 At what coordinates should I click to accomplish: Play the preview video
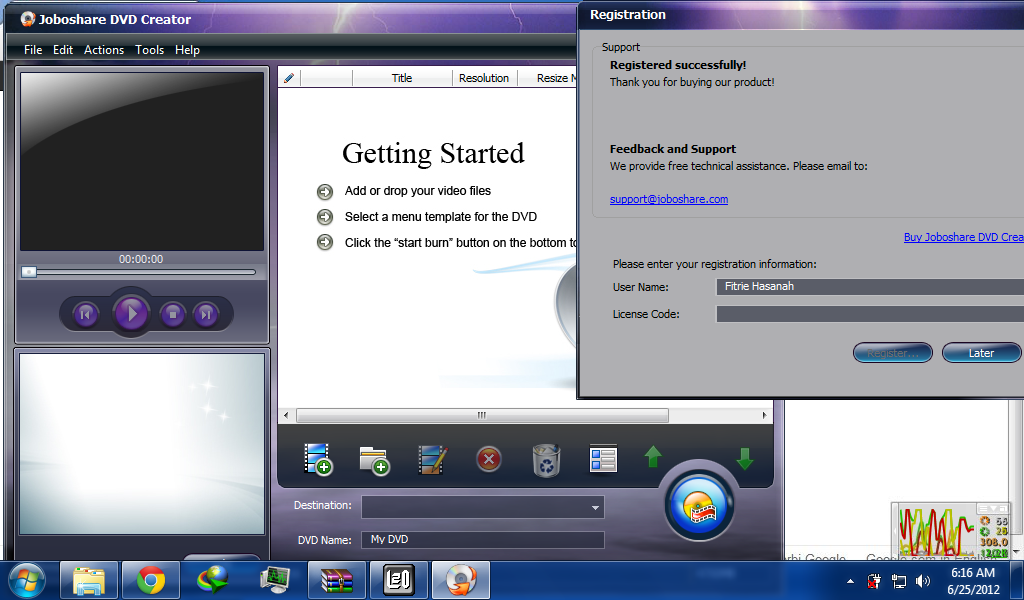click(x=131, y=314)
